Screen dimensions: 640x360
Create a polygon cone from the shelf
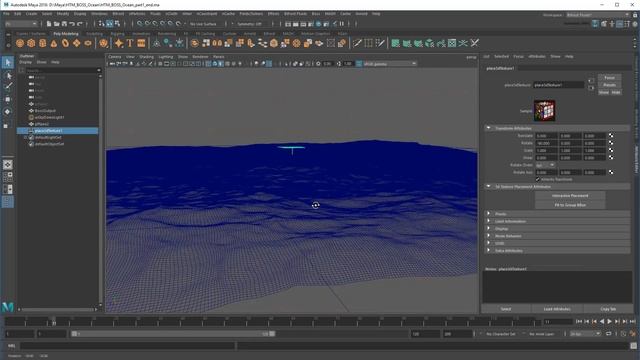pyautogui.click(x=54, y=43)
